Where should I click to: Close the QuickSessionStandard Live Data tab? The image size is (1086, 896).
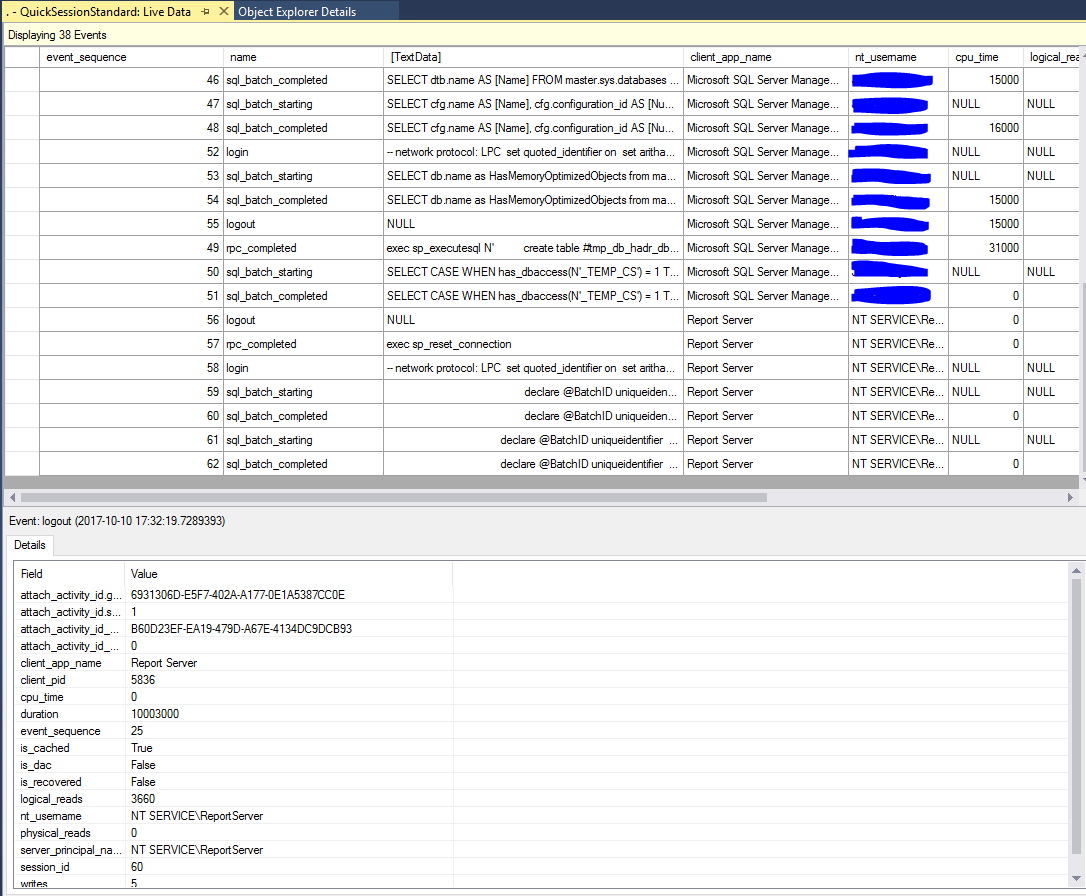pyautogui.click(x=222, y=12)
